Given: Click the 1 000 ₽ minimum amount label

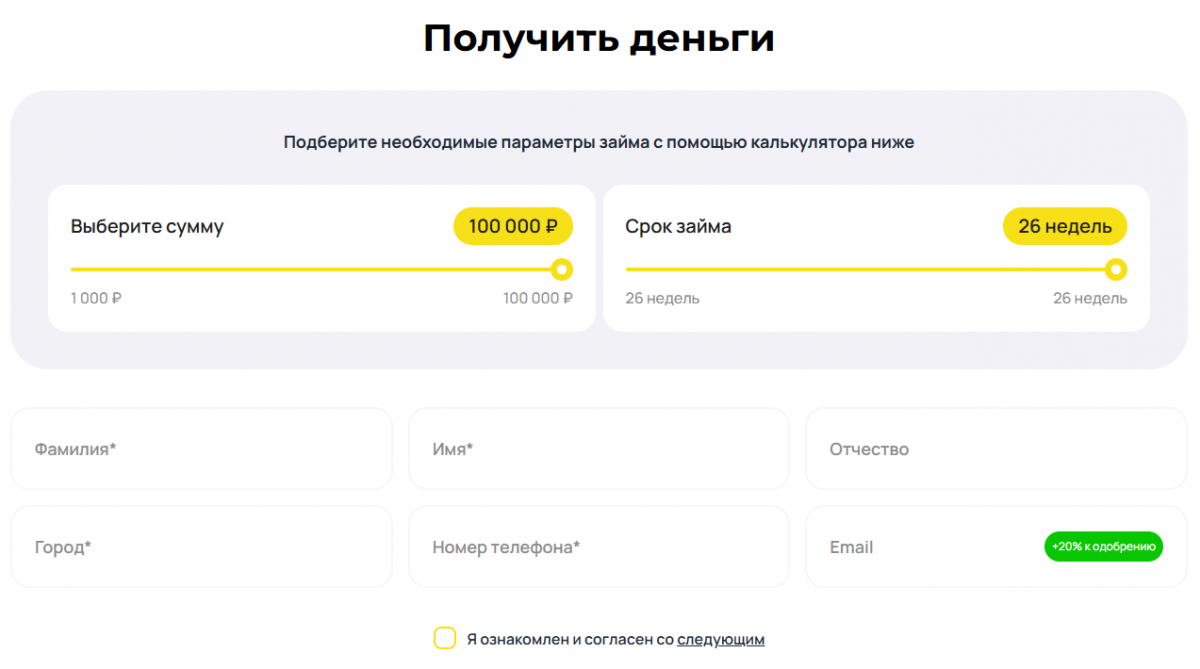Looking at the screenshot, I should pyautogui.click(x=96, y=298).
